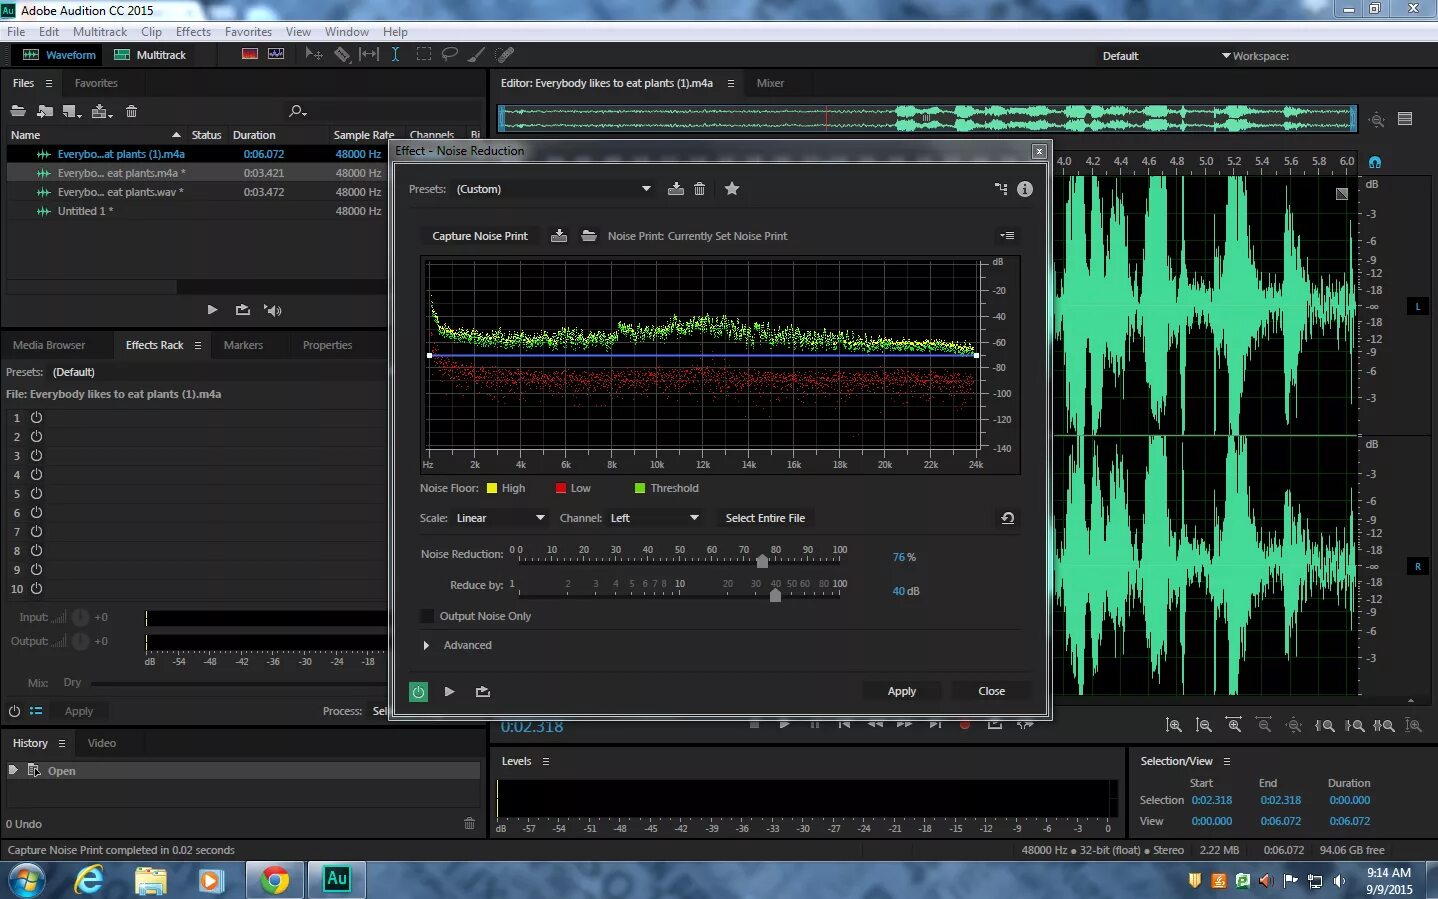Import File icon in Files panel

point(45,111)
